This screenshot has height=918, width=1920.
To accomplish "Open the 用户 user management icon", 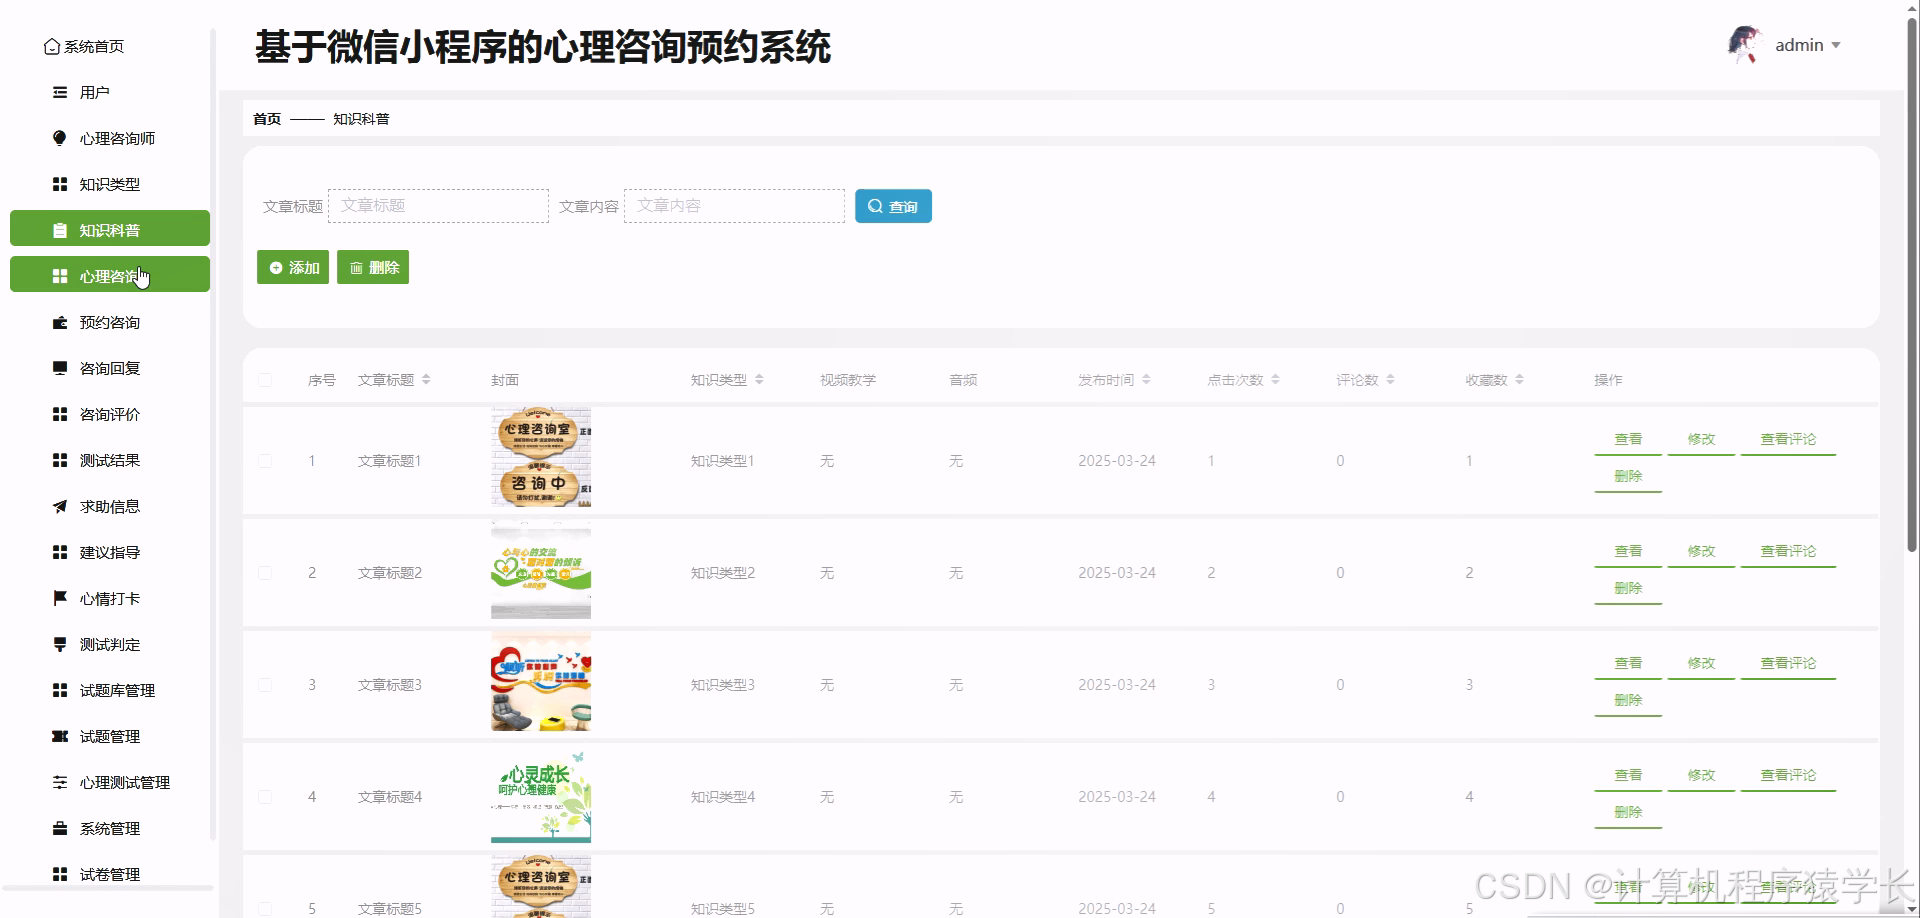I will click(x=60, y=92).
